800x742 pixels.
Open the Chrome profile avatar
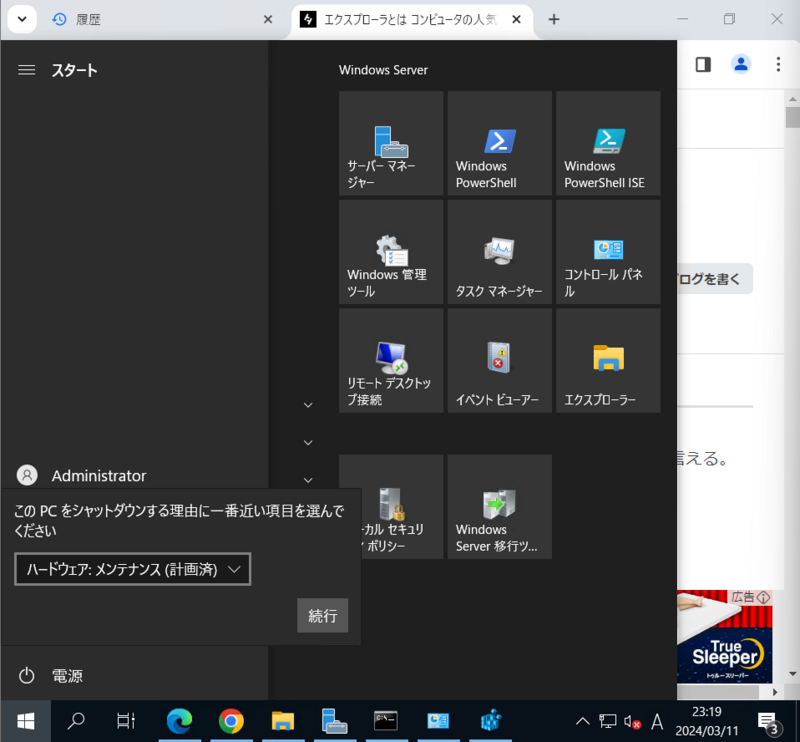click(x=741, y=64)
